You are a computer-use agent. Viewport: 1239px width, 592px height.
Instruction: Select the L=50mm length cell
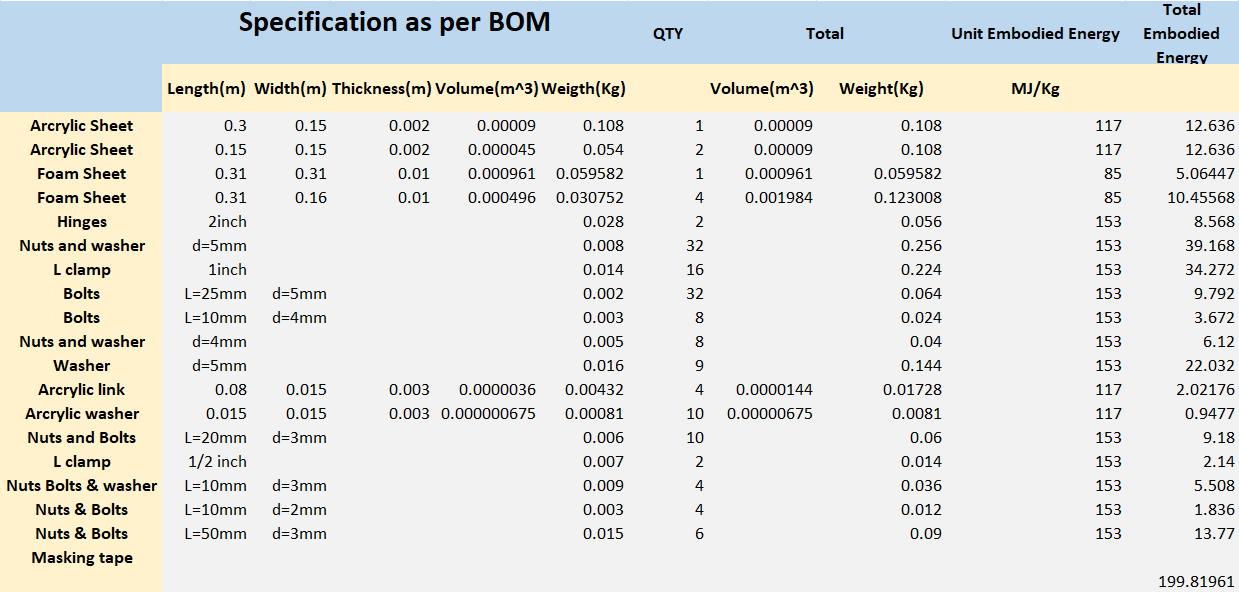[x=215, y=534]
